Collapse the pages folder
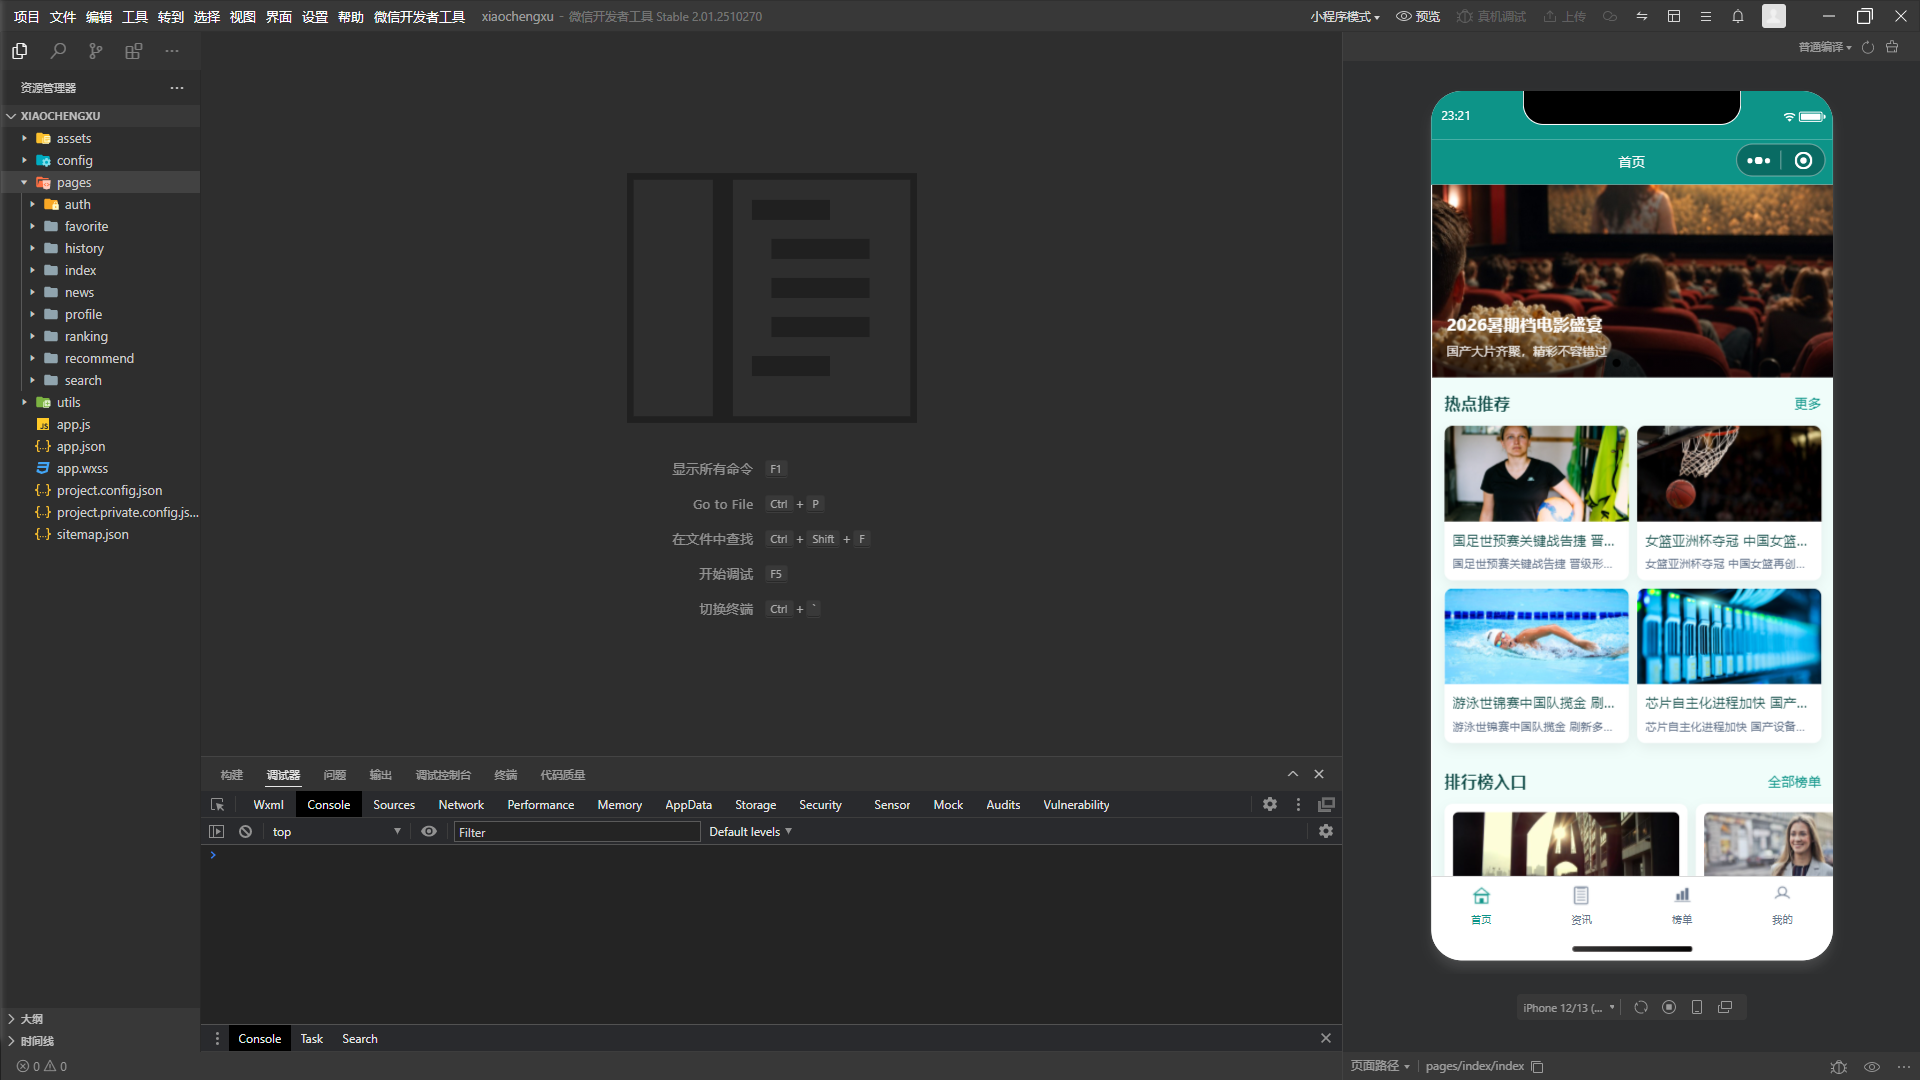This screenshot has width=1920, height=1080. [100, 182]
